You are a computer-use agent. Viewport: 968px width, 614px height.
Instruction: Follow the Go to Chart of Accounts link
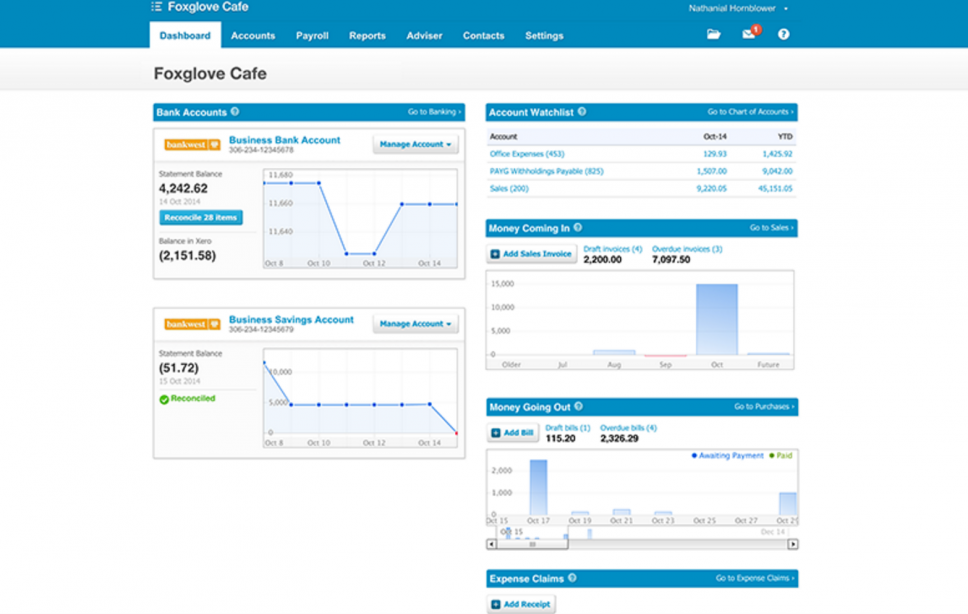click(750, 112)
